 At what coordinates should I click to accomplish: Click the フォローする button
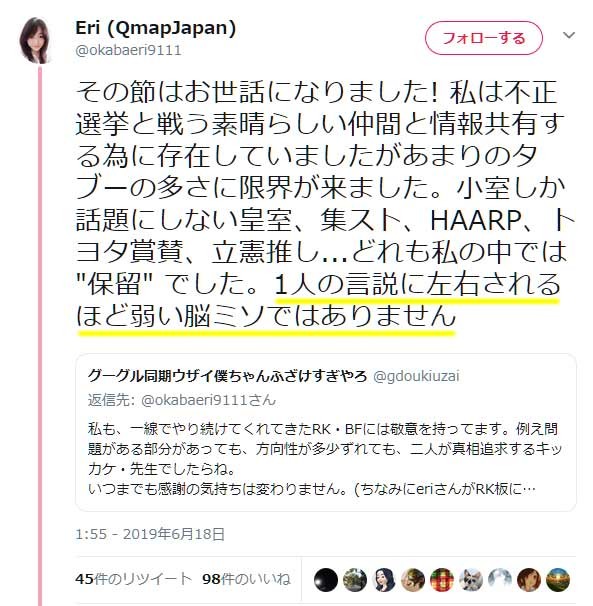tap(484, 38)
